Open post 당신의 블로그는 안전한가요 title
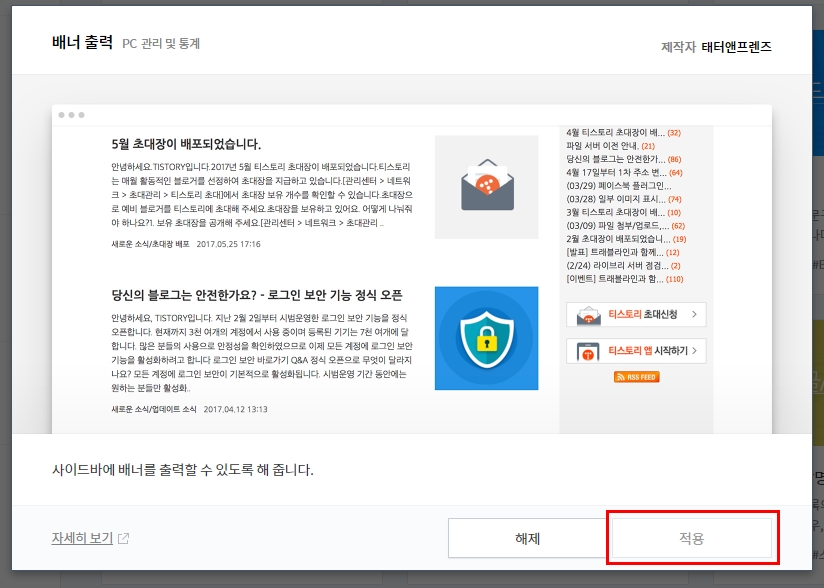The height and width of the screenshot is (588, 824). click(x=257, y=295)
